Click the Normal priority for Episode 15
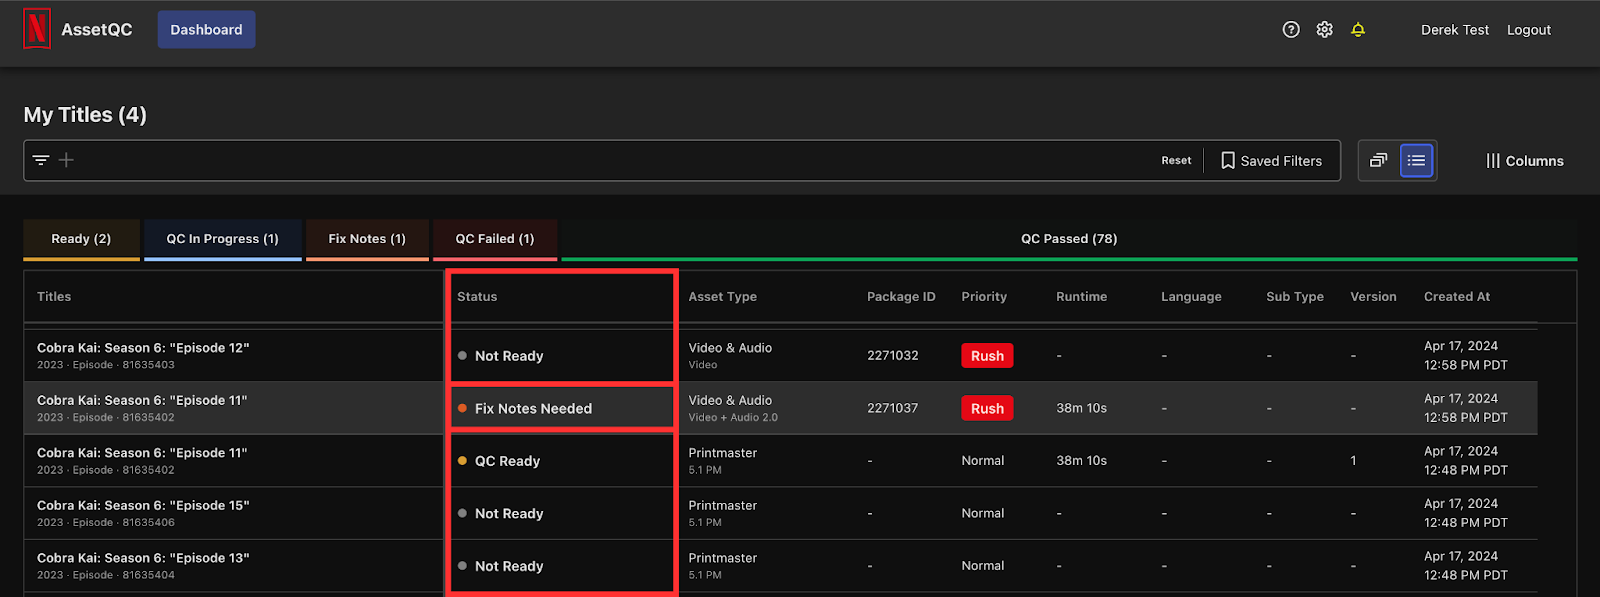The height and width of the screenshot is (597, 1600). coord(983,514)
